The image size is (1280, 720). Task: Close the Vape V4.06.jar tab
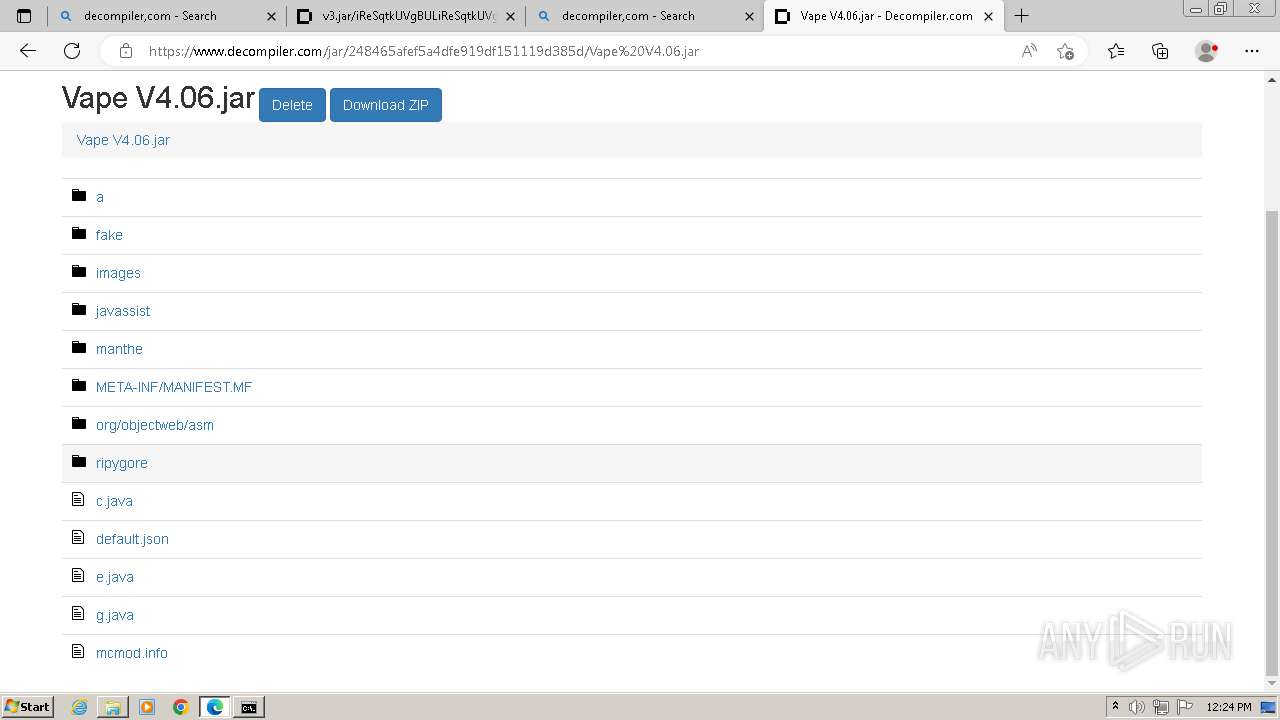[989, 16]
